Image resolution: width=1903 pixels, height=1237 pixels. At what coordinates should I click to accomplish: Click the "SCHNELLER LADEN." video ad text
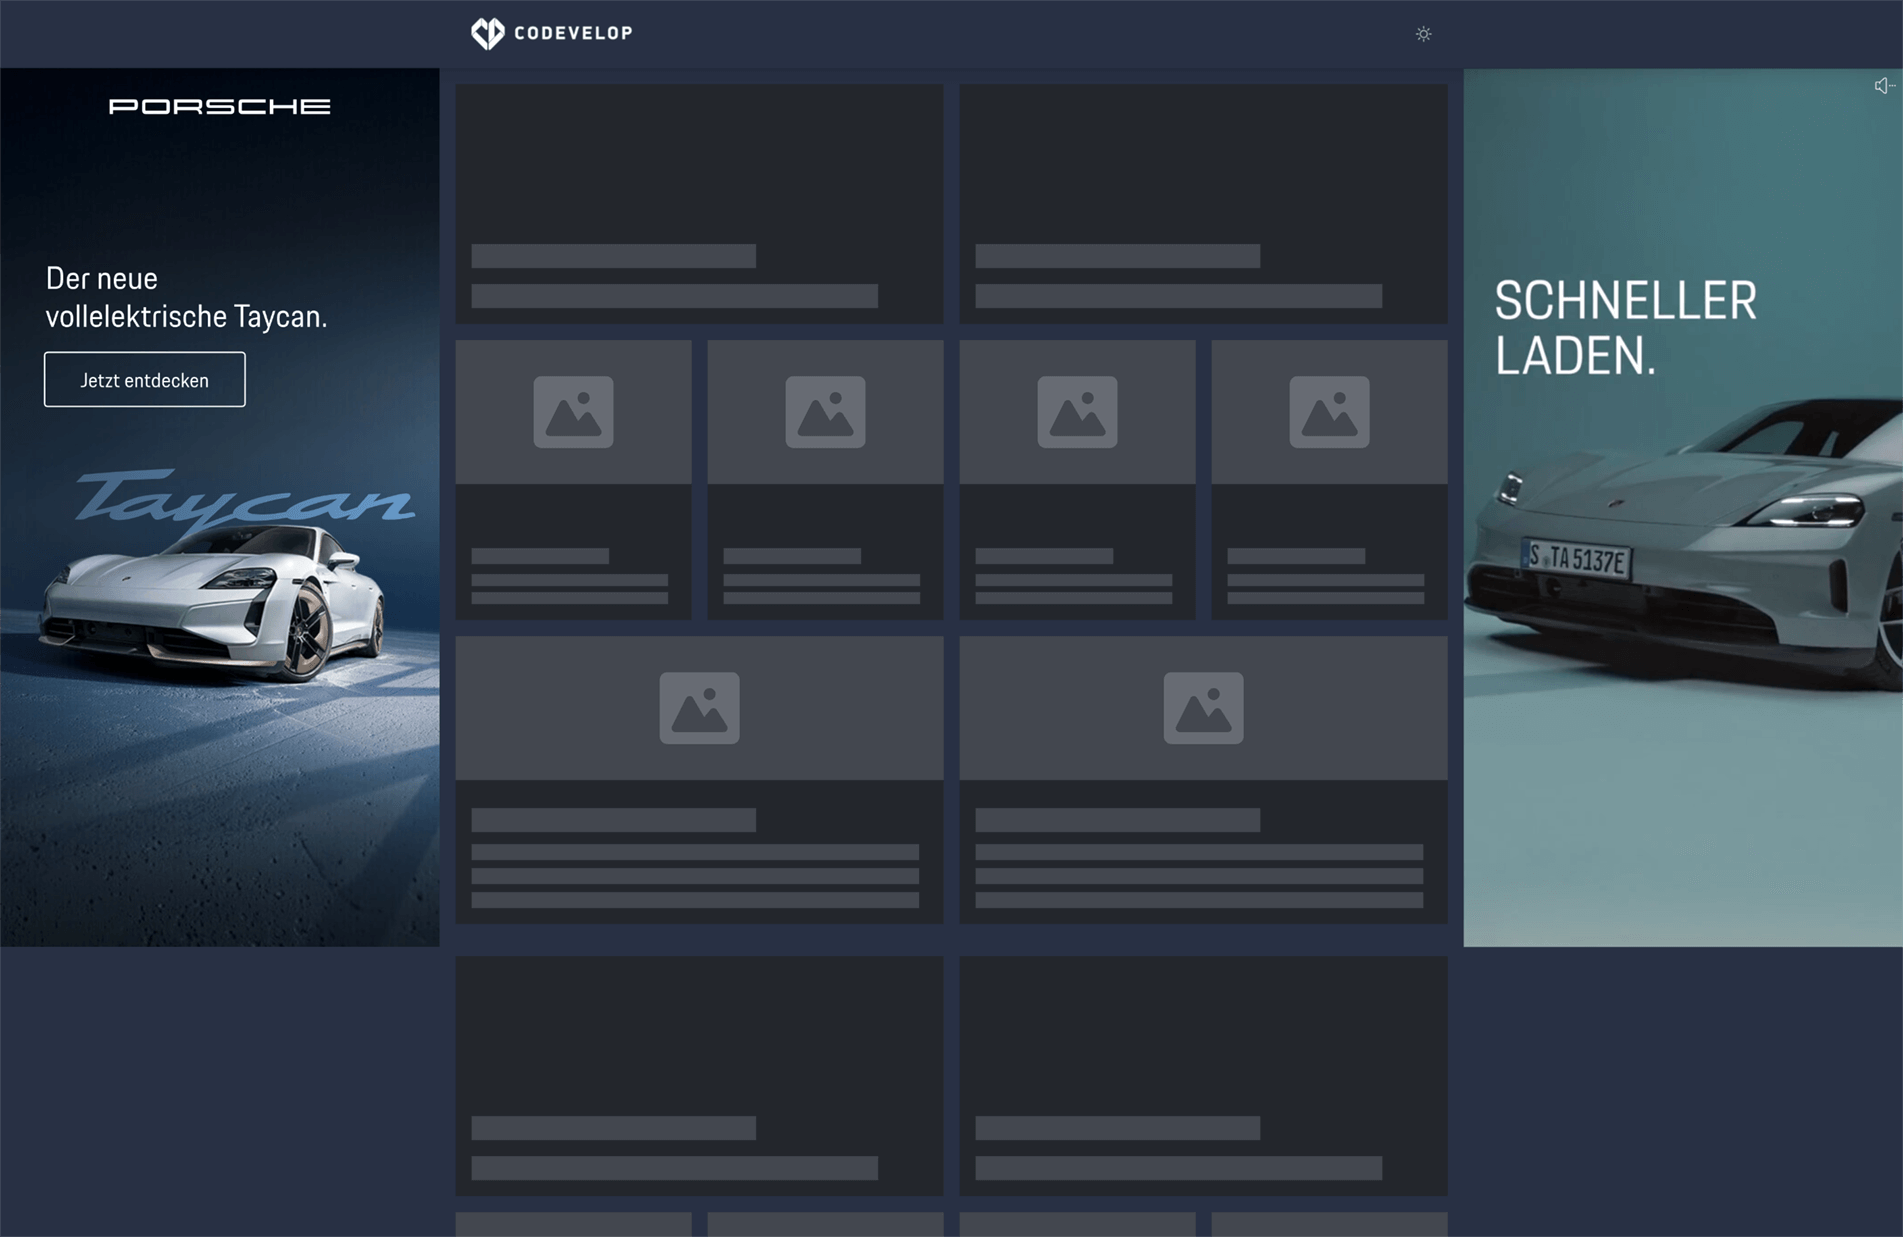click(1625, 328)
